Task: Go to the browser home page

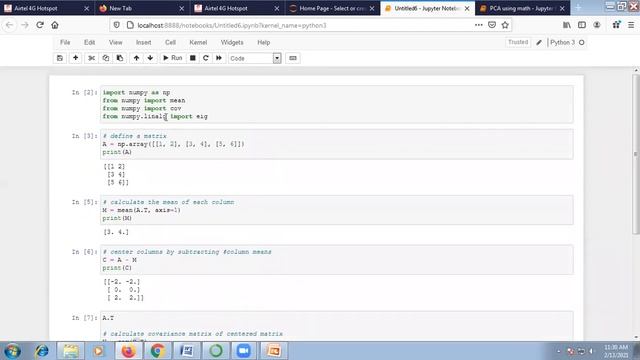Action: click(x=55, y=25)
